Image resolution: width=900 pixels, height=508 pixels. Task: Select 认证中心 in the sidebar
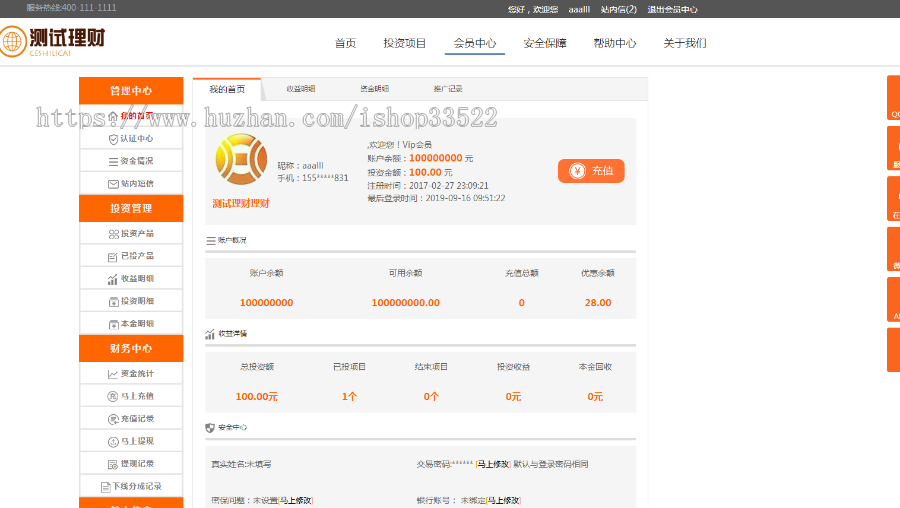coord(131,139)
